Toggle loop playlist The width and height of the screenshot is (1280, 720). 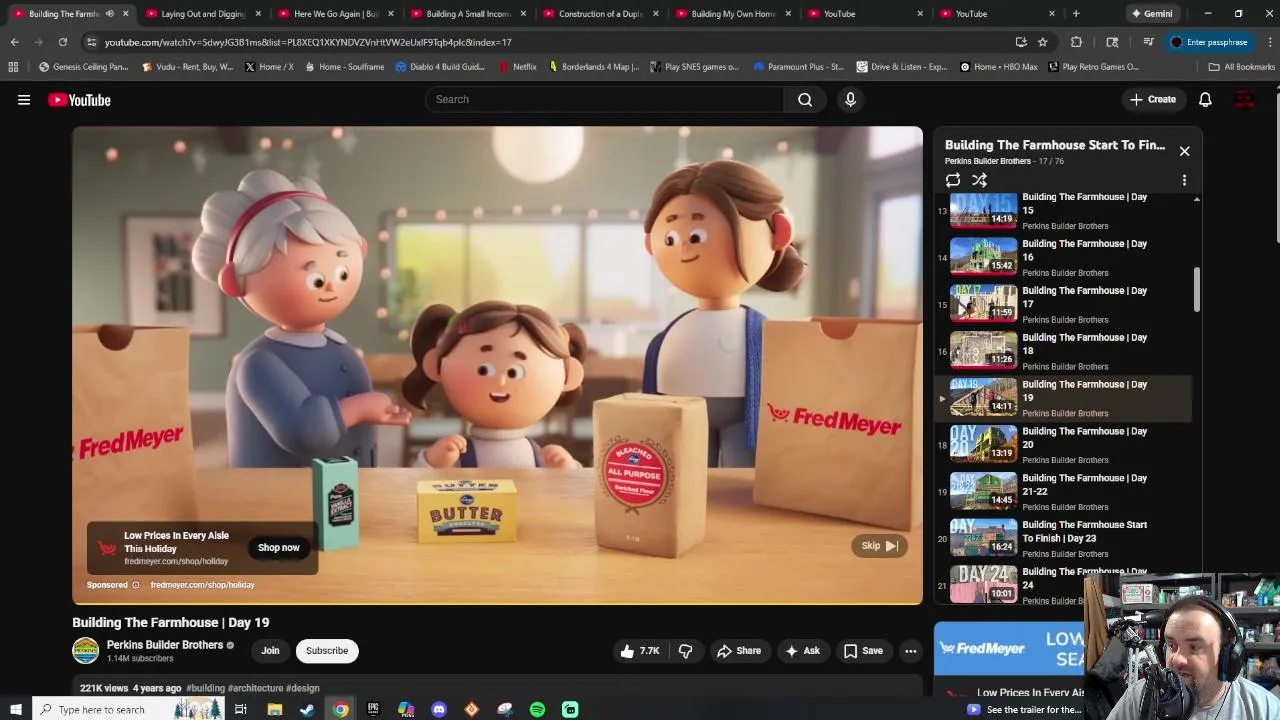pyautogui.click(x=953, y=180)
